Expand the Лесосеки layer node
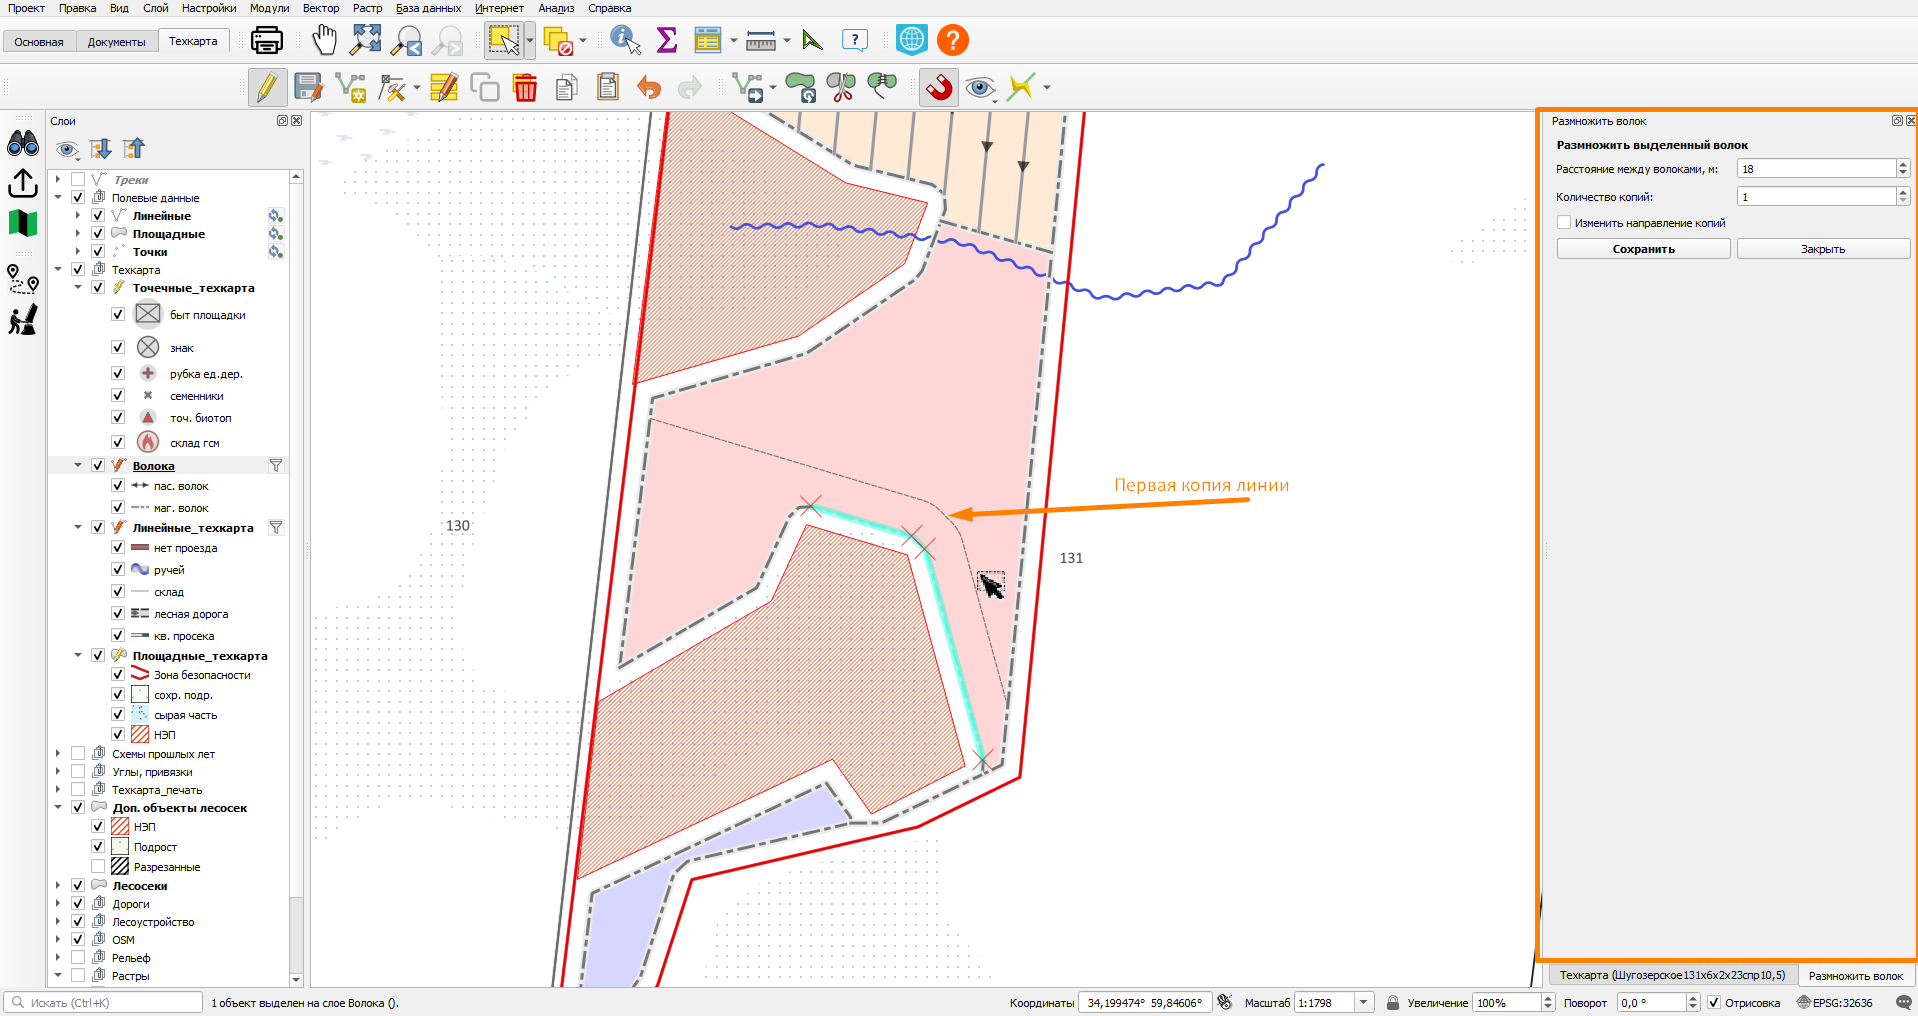 coord(58,886)
